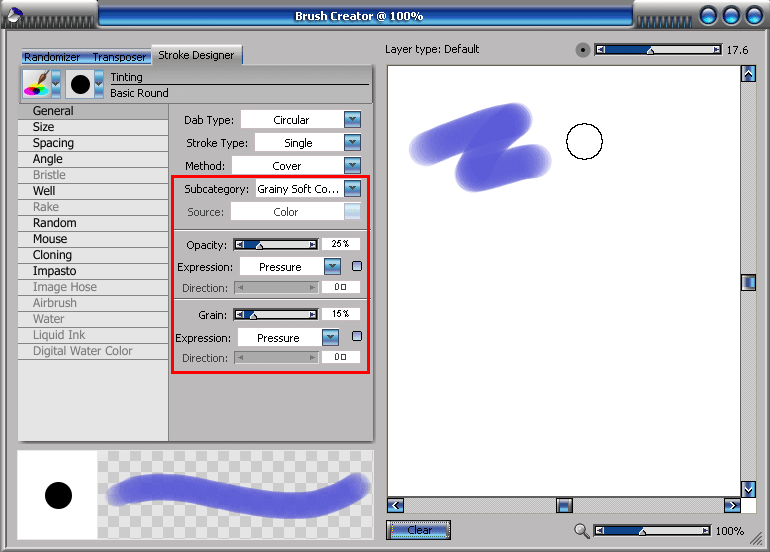This screenshot has width=770, height=552.
Task: Click the Layer type: Default label
Action: [432, 49]
